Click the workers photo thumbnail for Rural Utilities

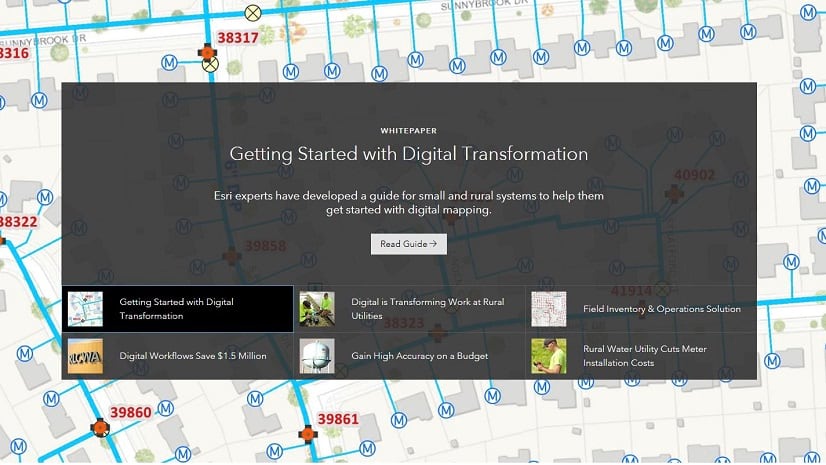pyautogui.click(x=317, y=309)
